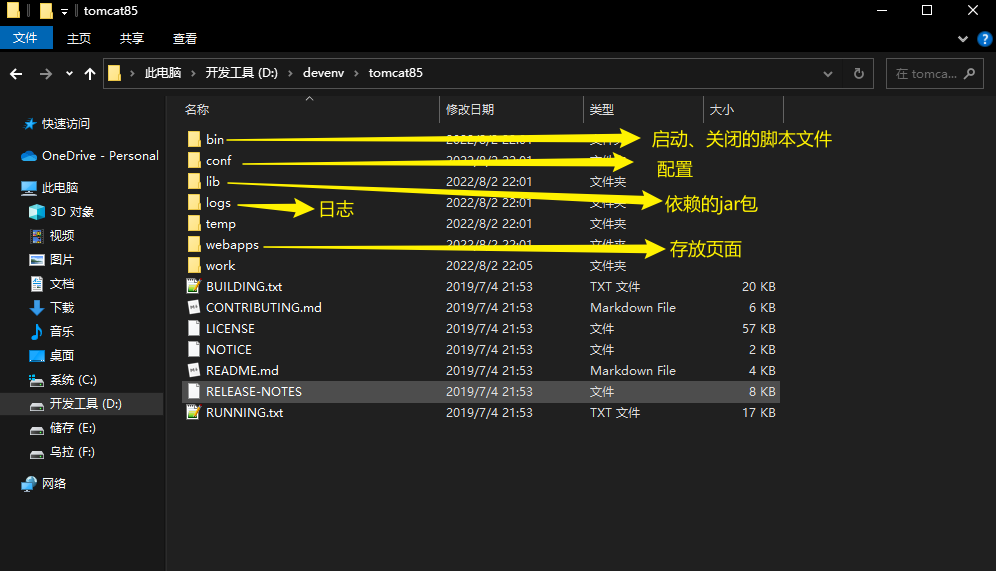996x571 pixels.
Task: Open the 下载 folder in sidebar
Action: 62,308
